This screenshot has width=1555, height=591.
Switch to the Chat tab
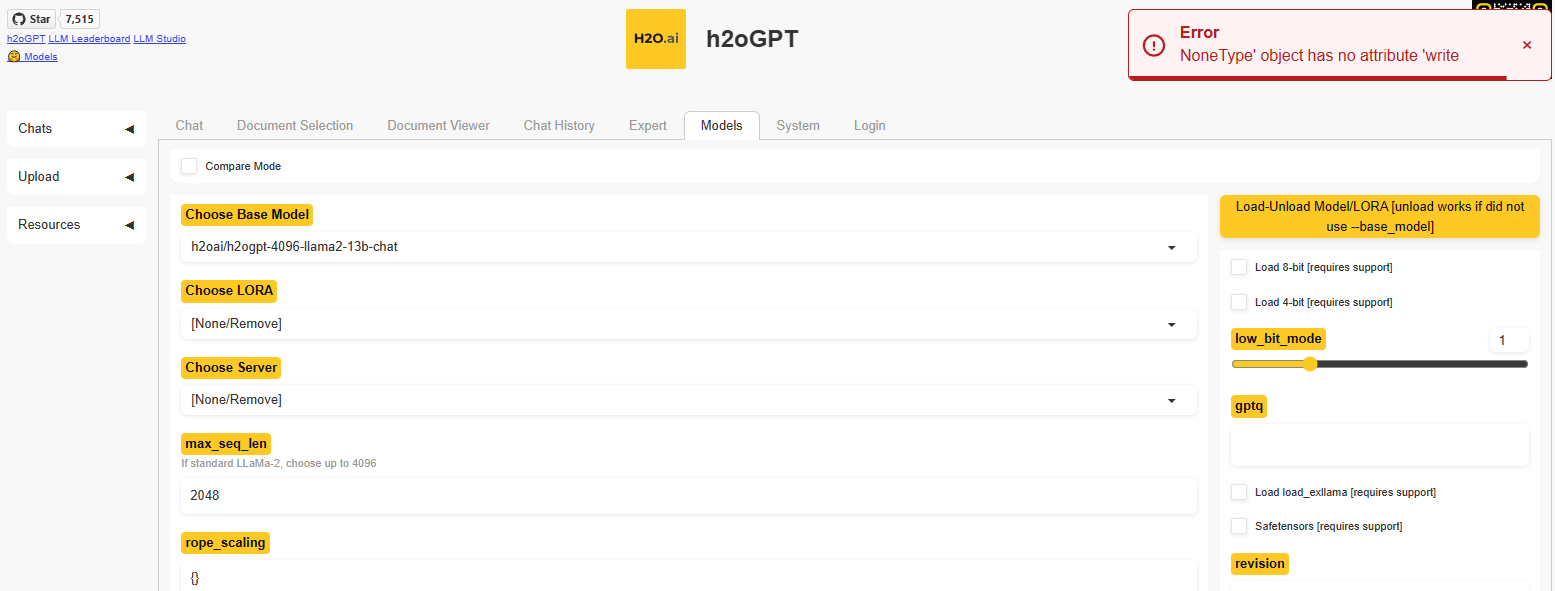click(x=188, y=125)
